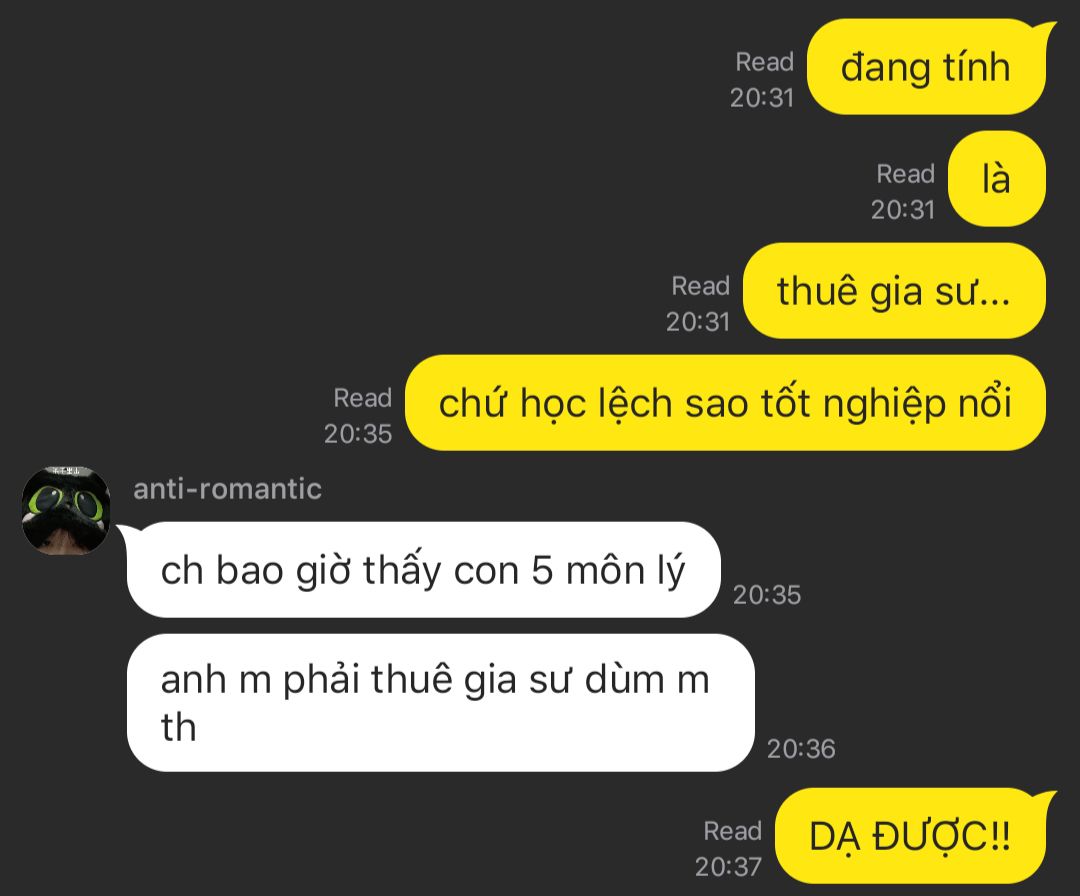Open anti-romantic's cat profile avatar
Image resolution: width=1080 pixels, height=896 pixels.
coord(66,510)
